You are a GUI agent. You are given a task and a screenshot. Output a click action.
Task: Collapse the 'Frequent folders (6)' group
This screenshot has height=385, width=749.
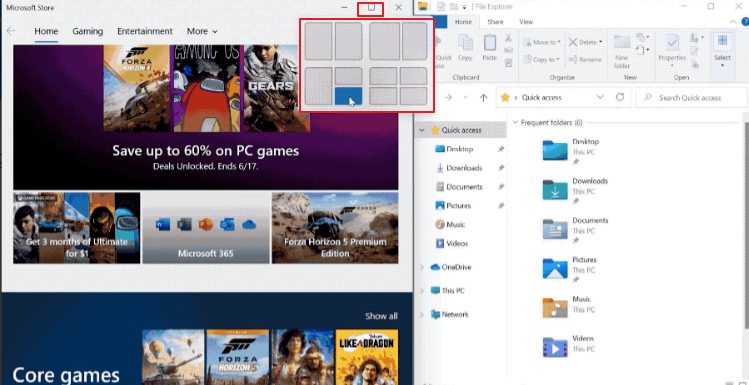pyautogui.click(x=515, y=123)
